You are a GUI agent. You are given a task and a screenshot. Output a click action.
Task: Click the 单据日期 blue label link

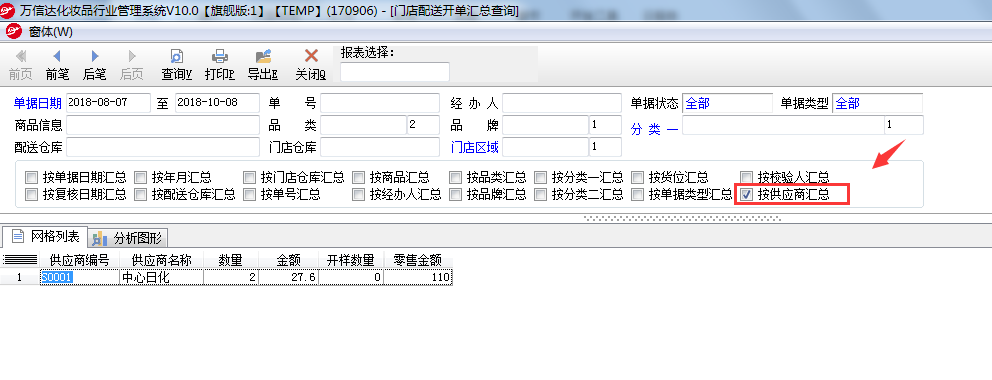coord(38,104)
